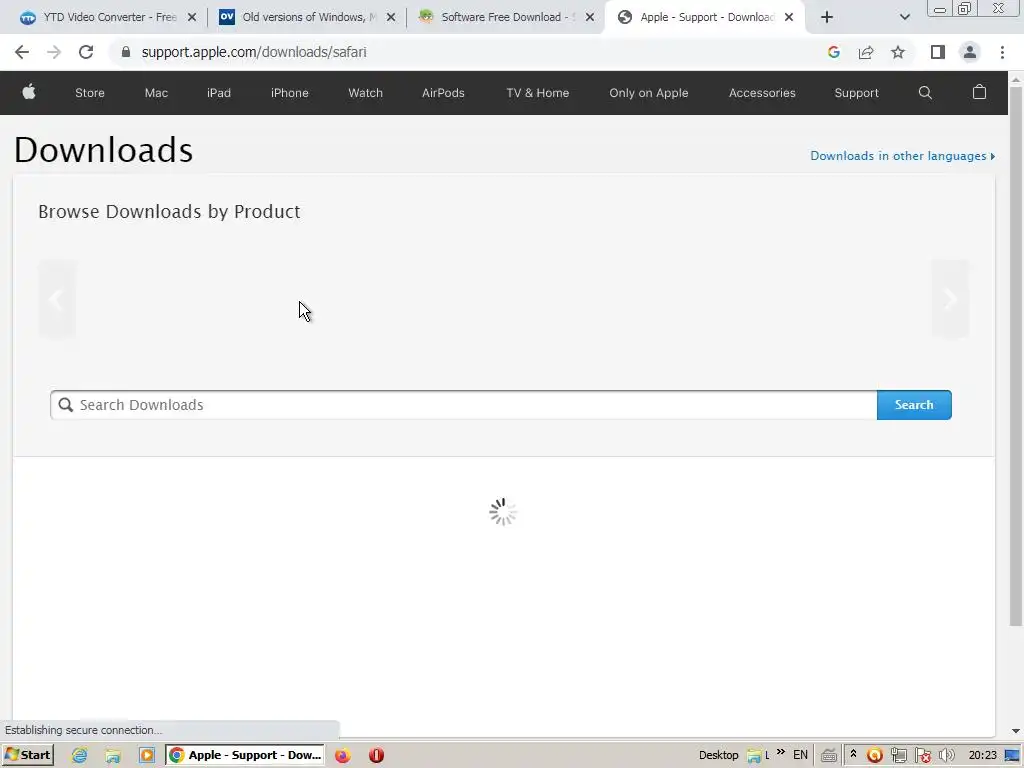Close the Software Free Download tab
The image size is (1024, 768).
click(x=590, y=17)
